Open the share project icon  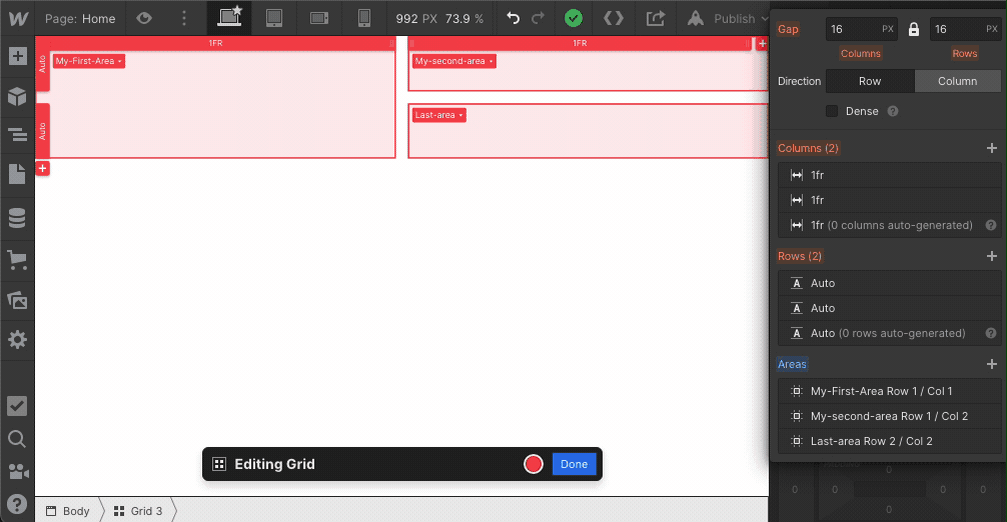click(655, 18)
